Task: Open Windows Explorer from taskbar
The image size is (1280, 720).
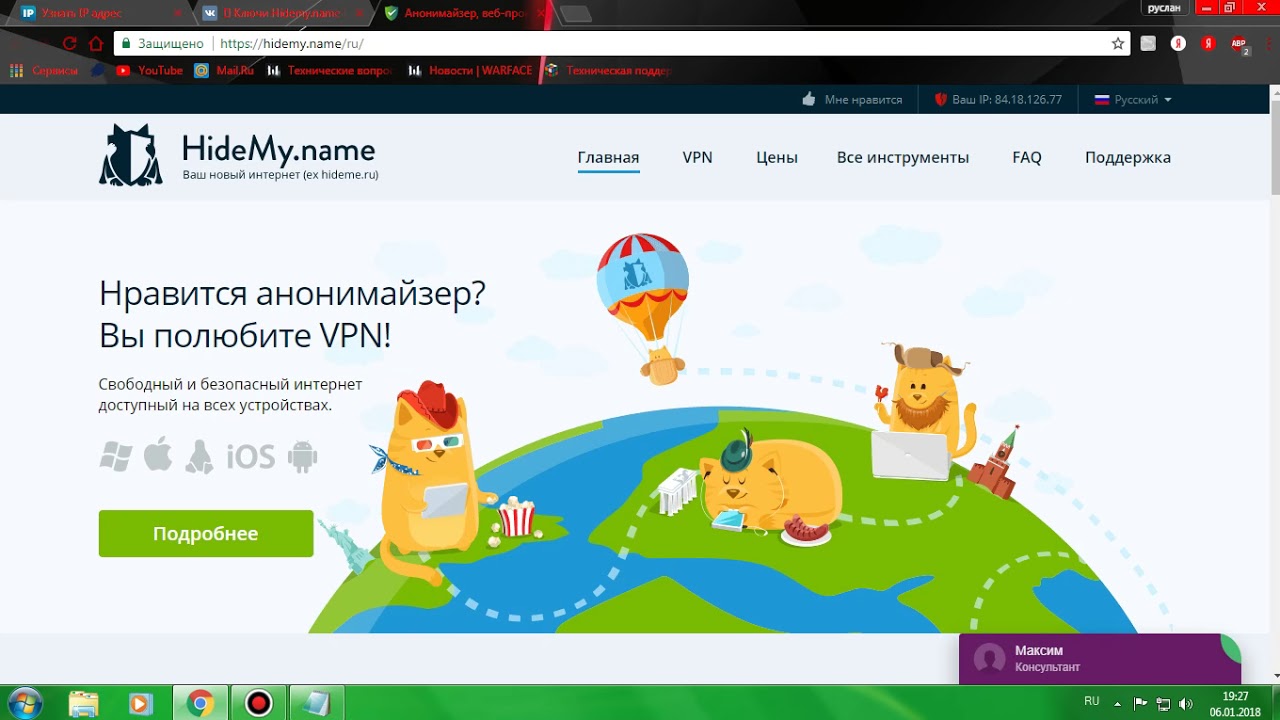Action: tap(84, 703)
